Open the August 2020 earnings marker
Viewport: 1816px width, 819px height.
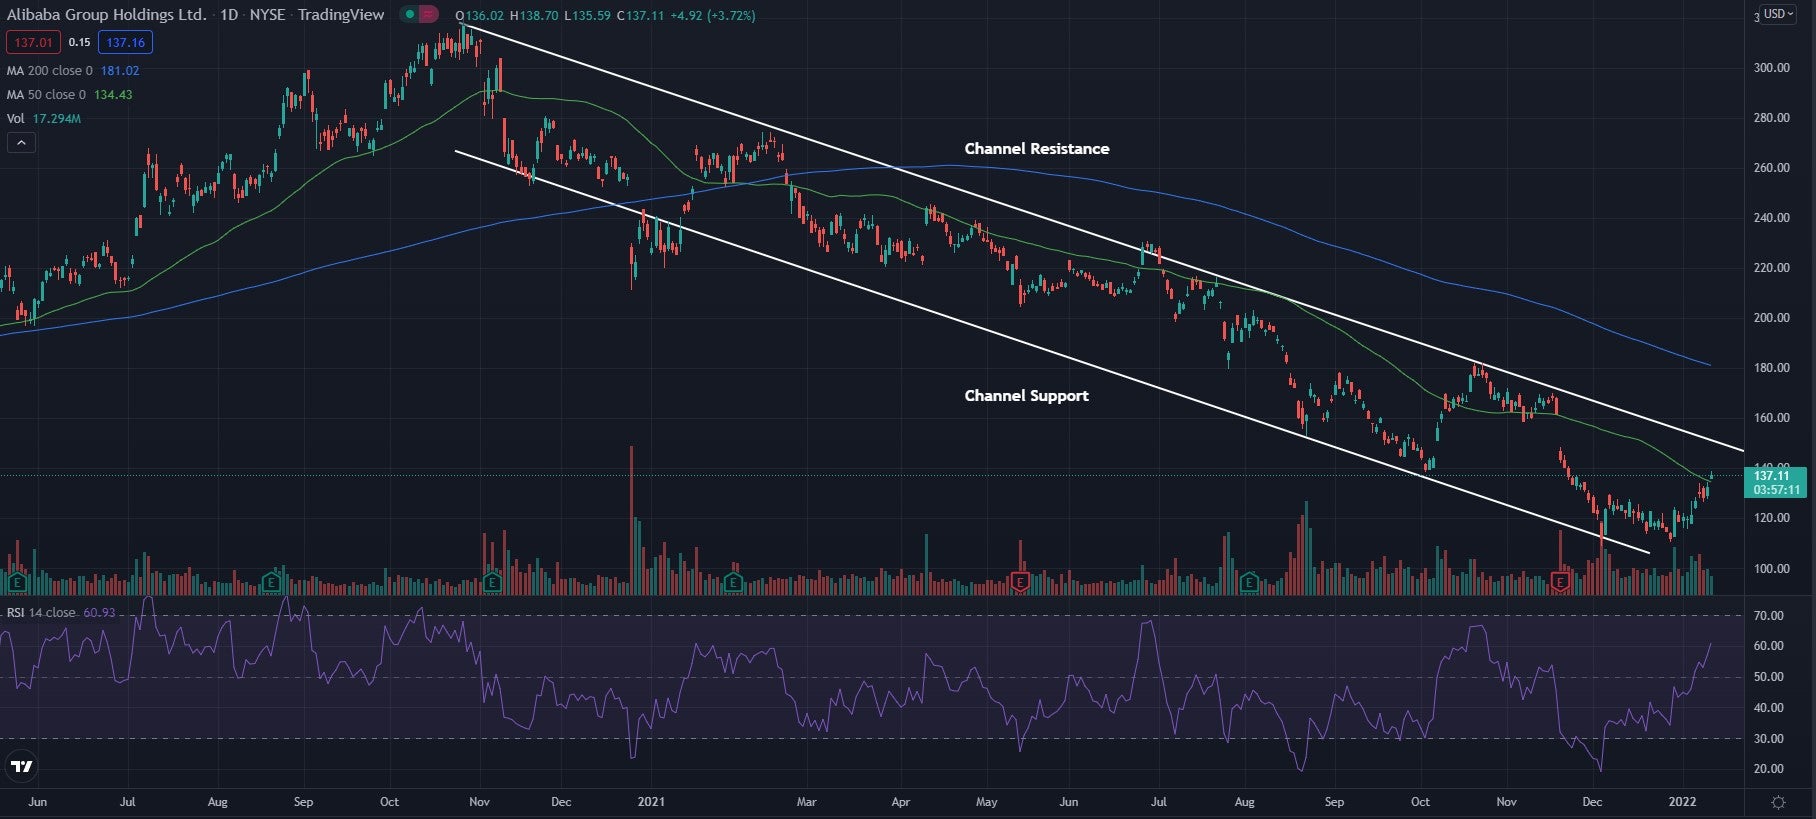pyautogui.click(x=270, y=581)
